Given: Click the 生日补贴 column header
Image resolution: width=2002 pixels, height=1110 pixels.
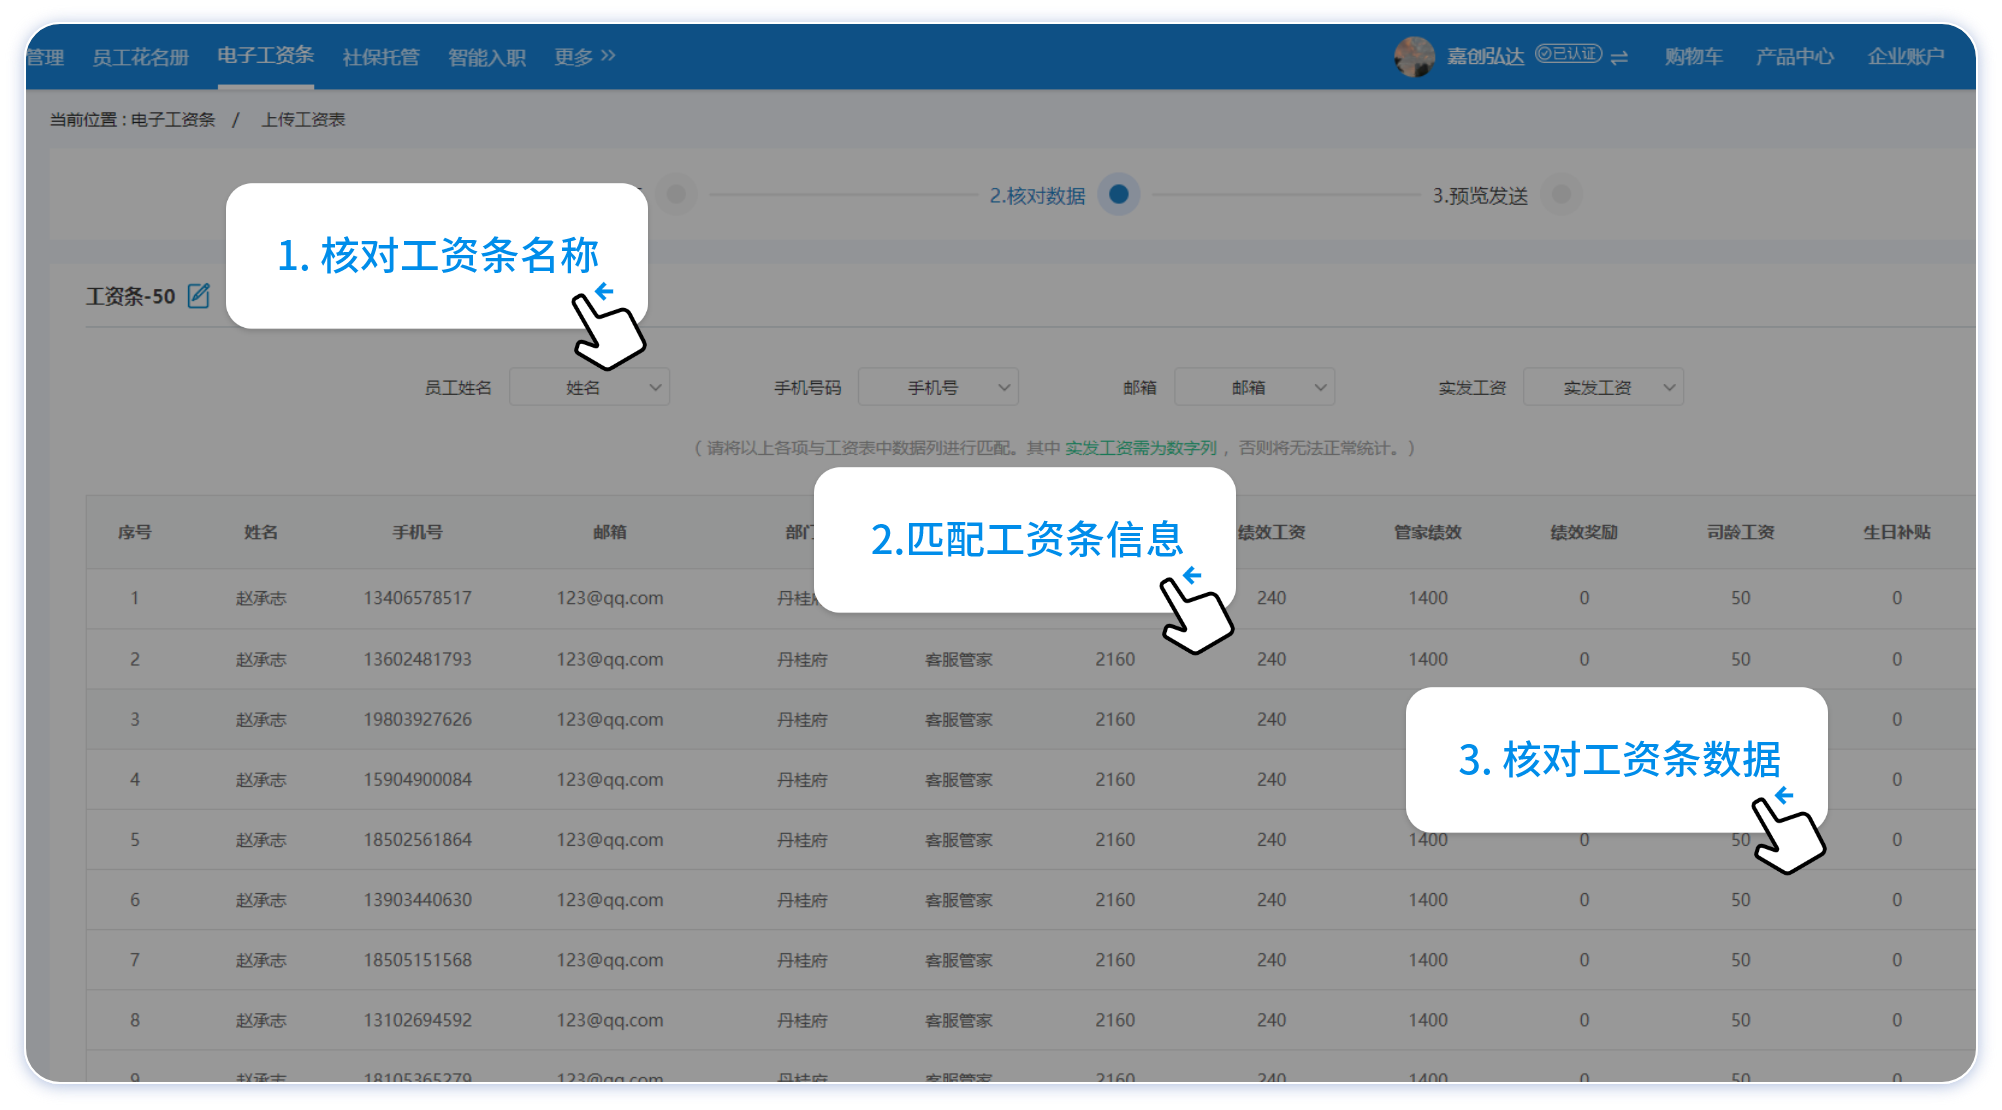Looking at the screenshot, I should (x=1897, y=532).
